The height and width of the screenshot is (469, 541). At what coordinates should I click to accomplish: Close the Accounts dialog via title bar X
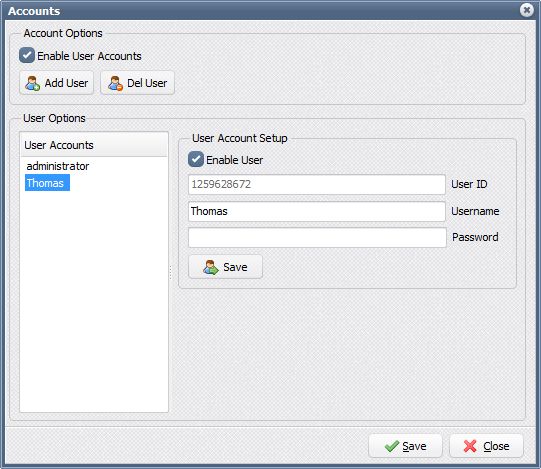527,10
